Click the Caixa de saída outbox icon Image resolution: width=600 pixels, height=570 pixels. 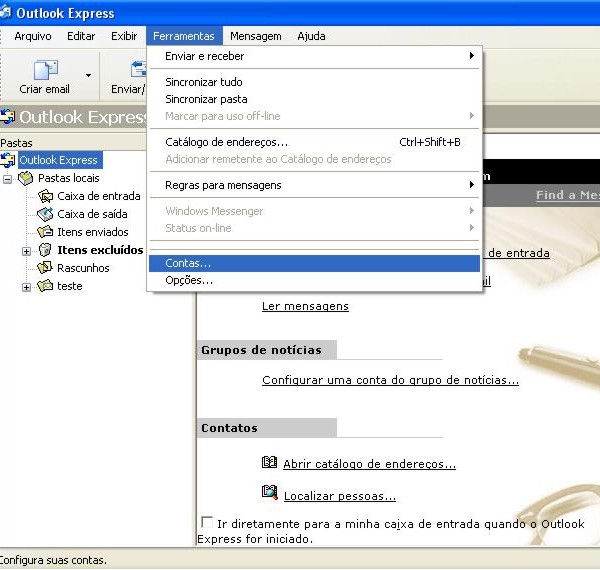coord(45,214)
